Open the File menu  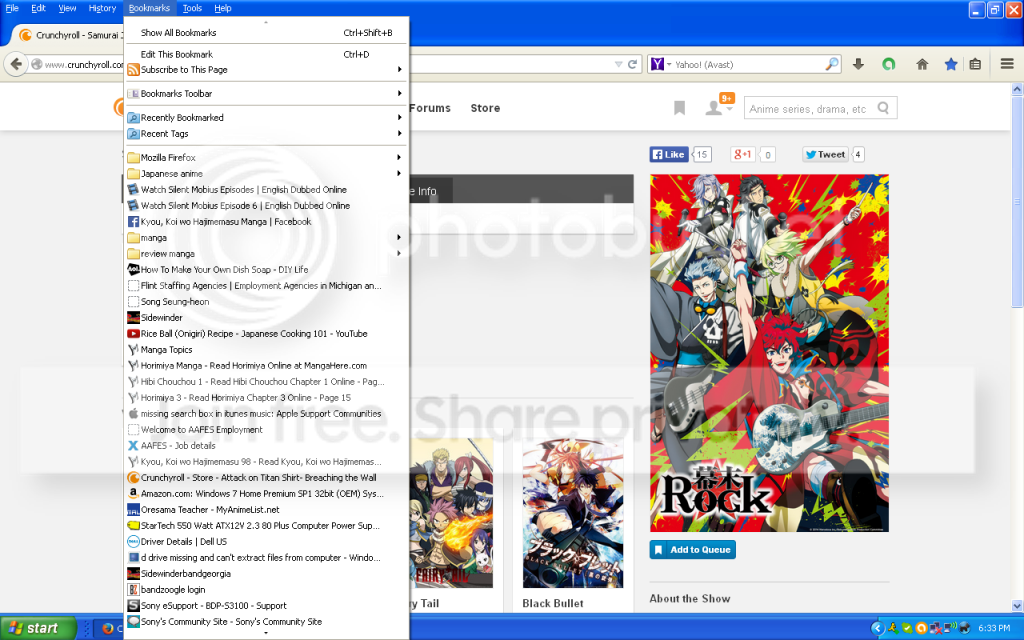[12, 8]
